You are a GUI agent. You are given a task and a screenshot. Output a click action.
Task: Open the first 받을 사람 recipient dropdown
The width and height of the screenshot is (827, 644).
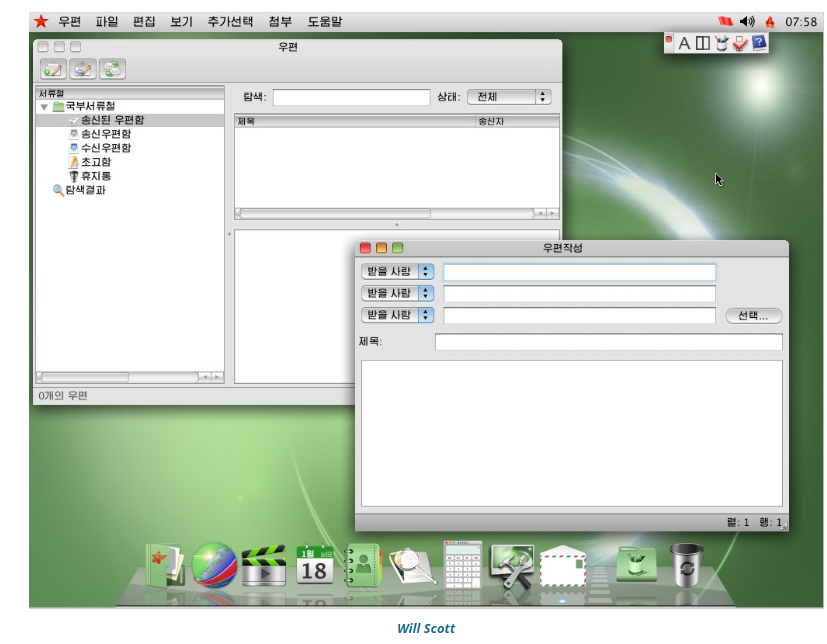397,272
